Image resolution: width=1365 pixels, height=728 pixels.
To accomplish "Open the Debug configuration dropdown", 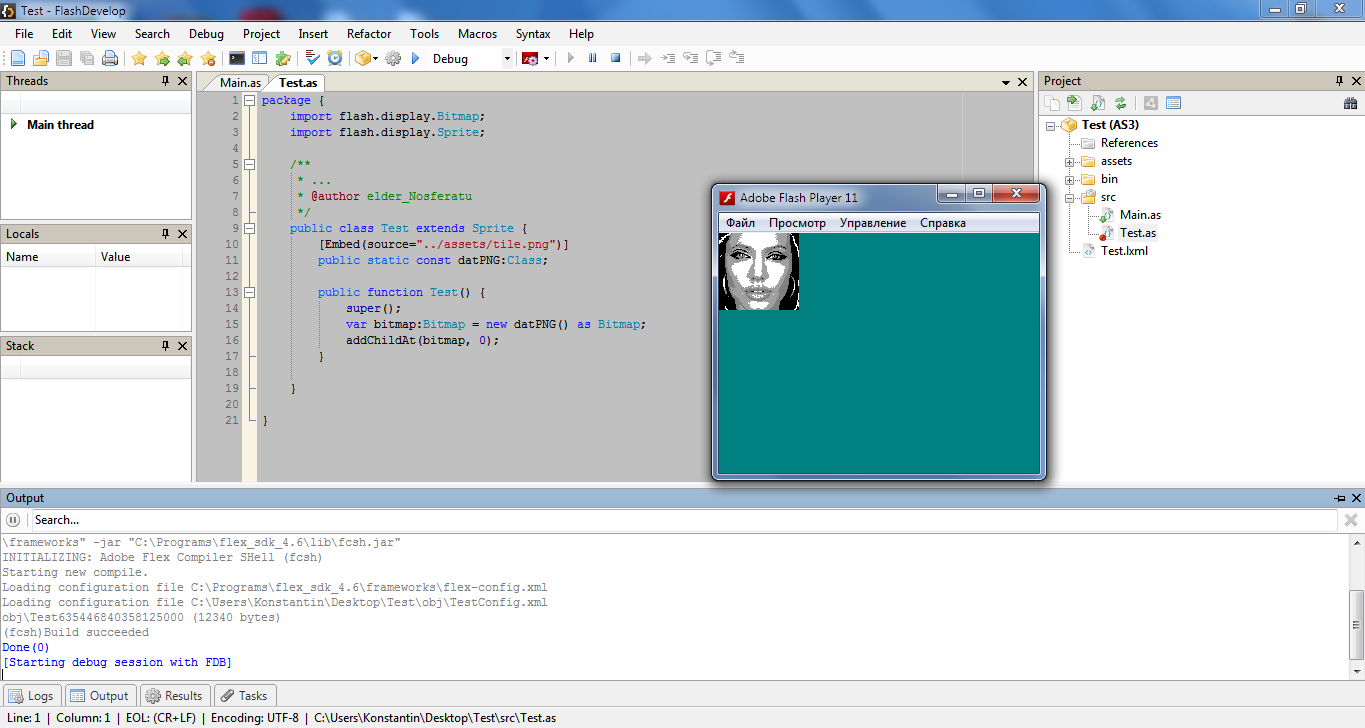I will (507, 59).
